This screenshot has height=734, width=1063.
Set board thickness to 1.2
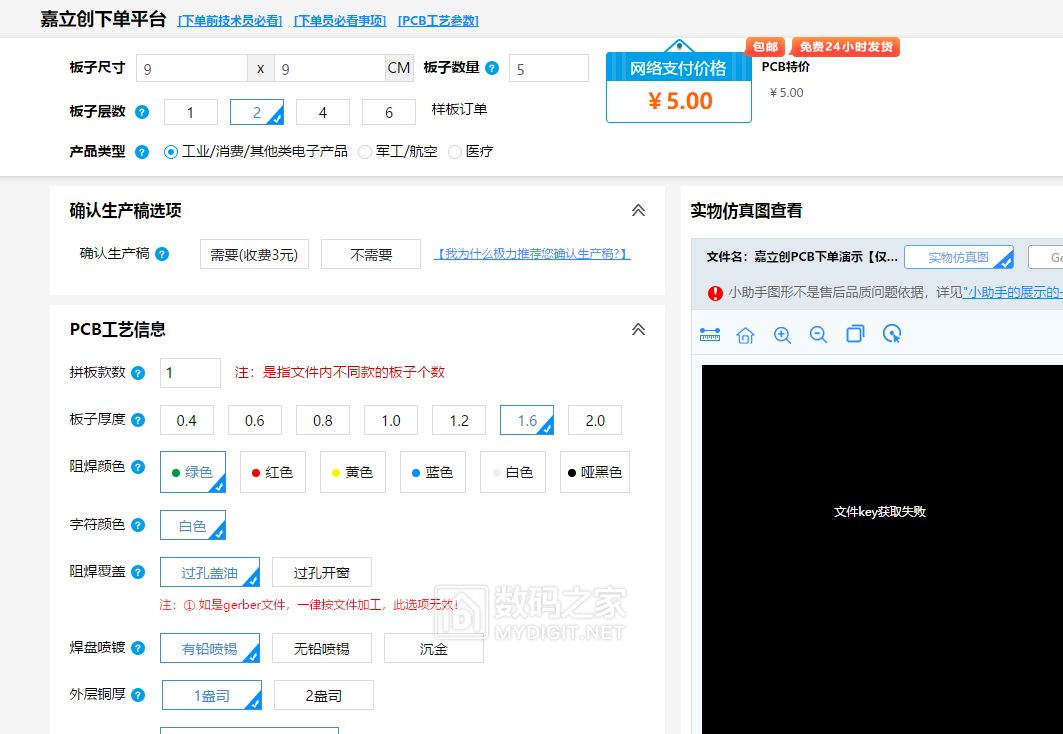(459, 420)
